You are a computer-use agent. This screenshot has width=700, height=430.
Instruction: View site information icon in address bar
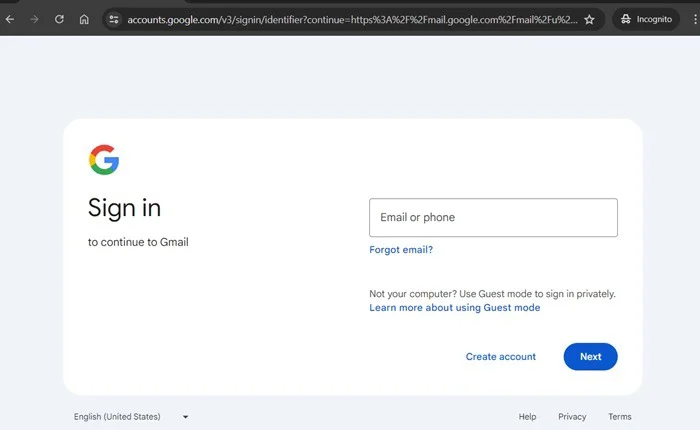(114, 19)
